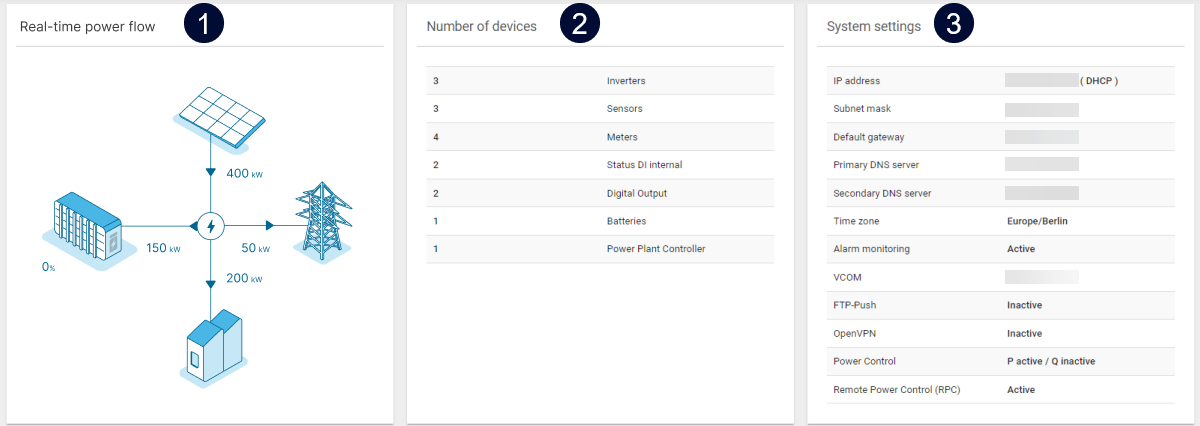Click the Time zone Europe/Berlin value

coord(1039,220)
